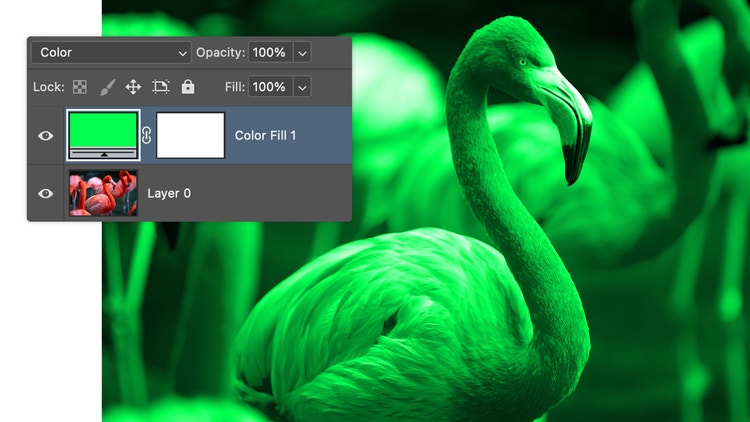The image size is (750, 422).
Task: Click the Lock label
Action: point(48,87)
